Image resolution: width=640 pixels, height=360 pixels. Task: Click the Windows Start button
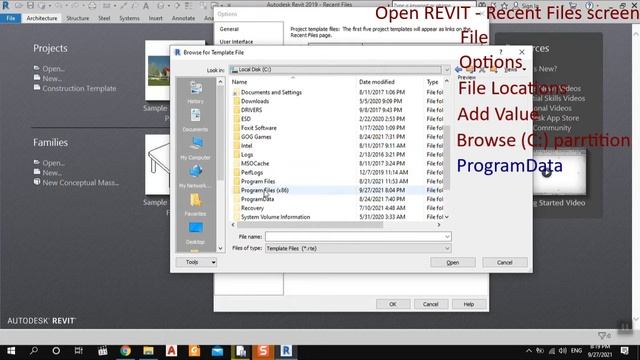click(x=11, y=351)
